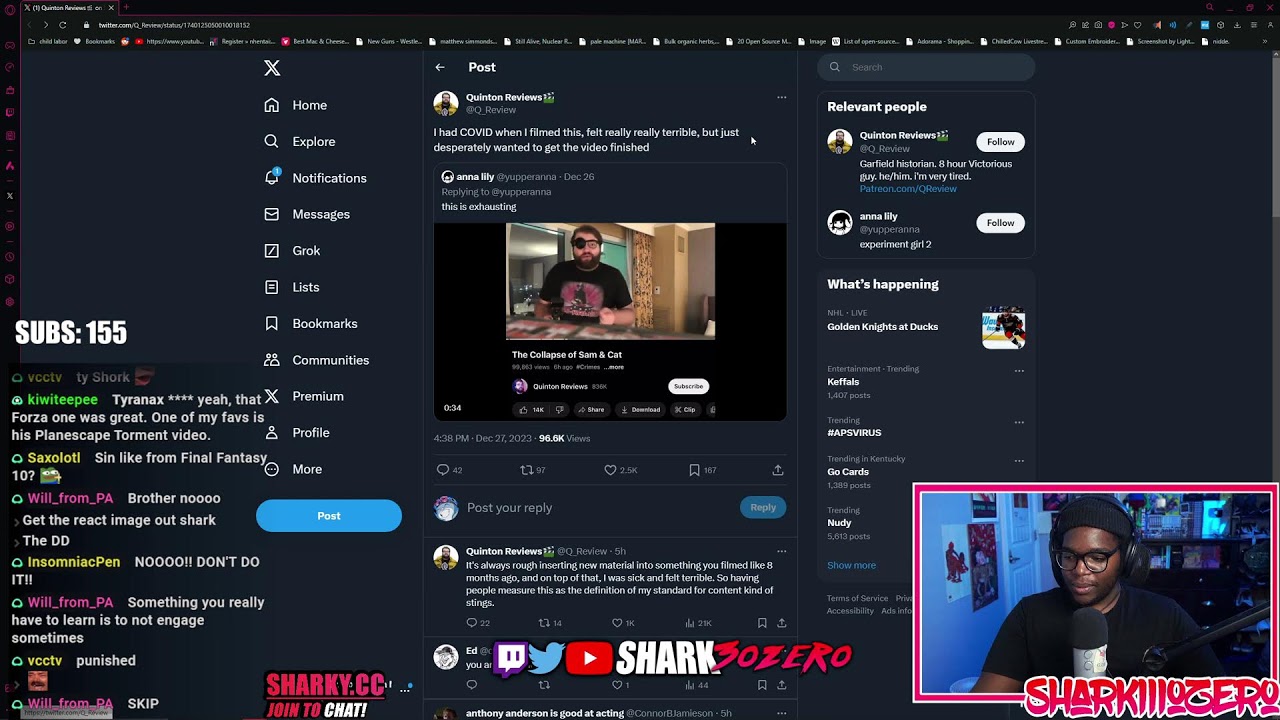Open the Patreon.com/QReview link

(908, 189)
